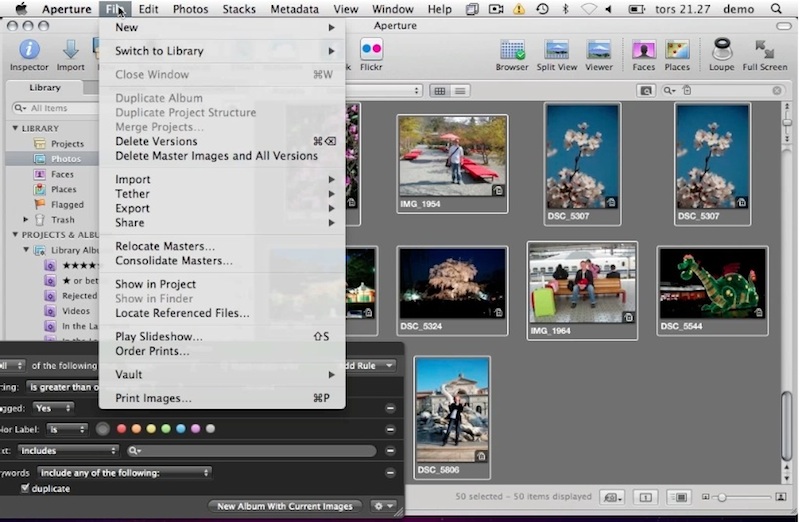Viewport: 800px width, 522px height.
Task: Open the 'include any of the following' dropdown
Action: click(x=125, y=472)
